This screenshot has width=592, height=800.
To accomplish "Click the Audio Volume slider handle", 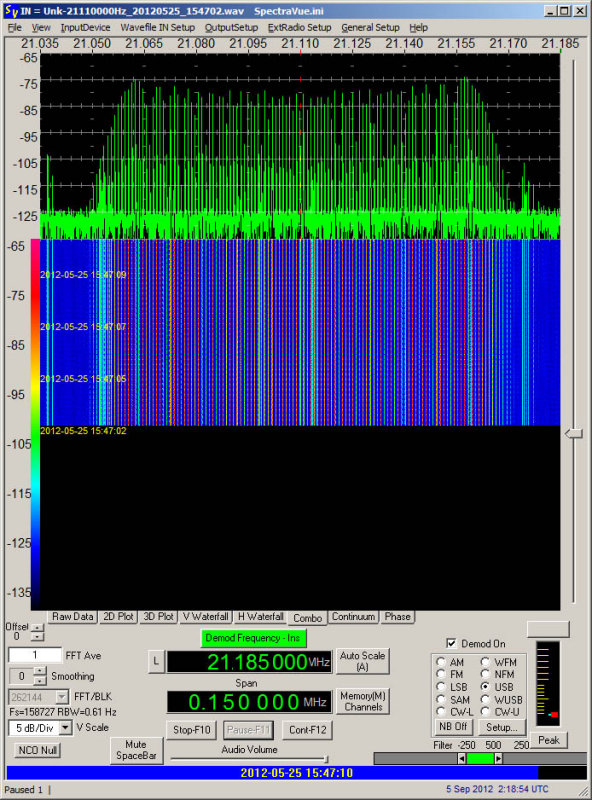I will point(326,759).
